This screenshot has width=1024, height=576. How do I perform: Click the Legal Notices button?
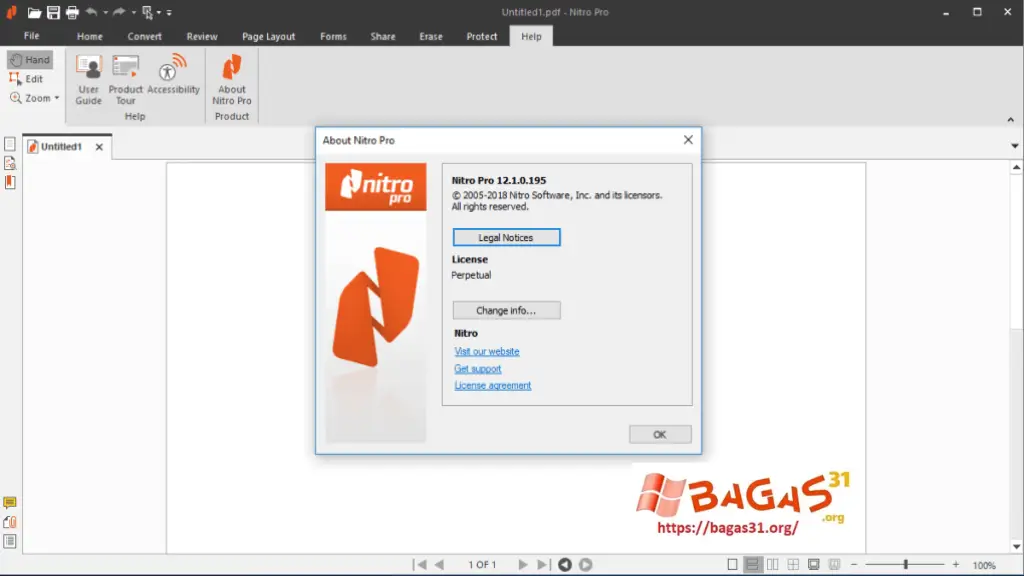click(x=506, y=237)
